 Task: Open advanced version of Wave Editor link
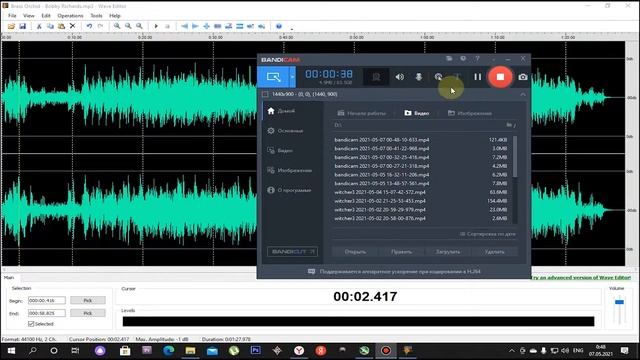[580, 278]
